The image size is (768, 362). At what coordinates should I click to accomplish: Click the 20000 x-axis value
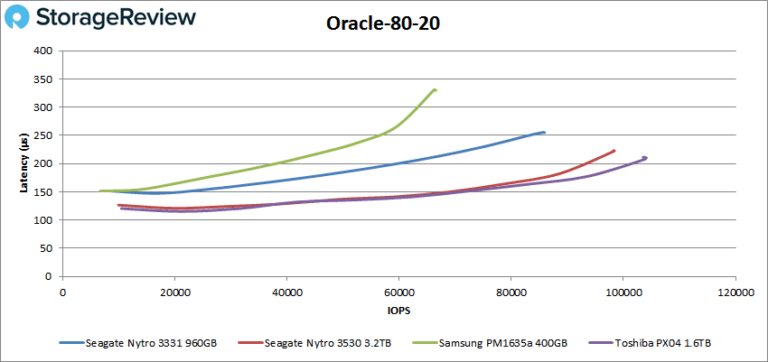pos(175,292)
